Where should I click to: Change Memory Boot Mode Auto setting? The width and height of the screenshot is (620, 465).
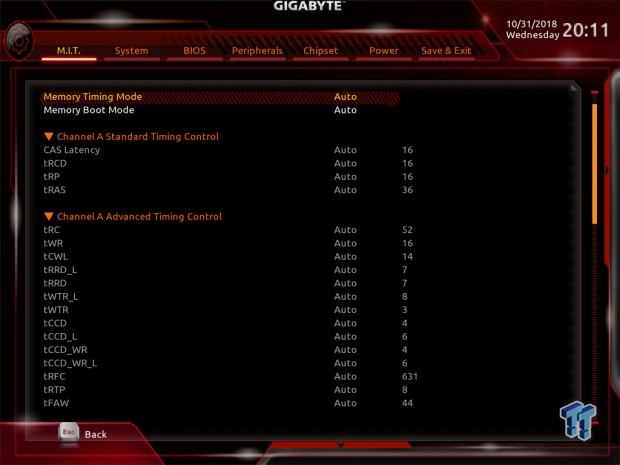(x=345, y=110)
